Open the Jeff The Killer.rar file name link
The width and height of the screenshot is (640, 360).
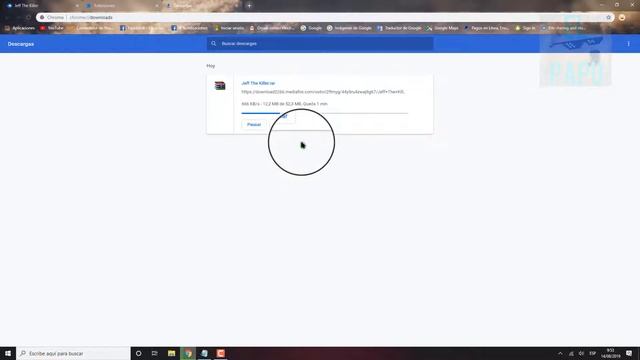pos(258,83)
